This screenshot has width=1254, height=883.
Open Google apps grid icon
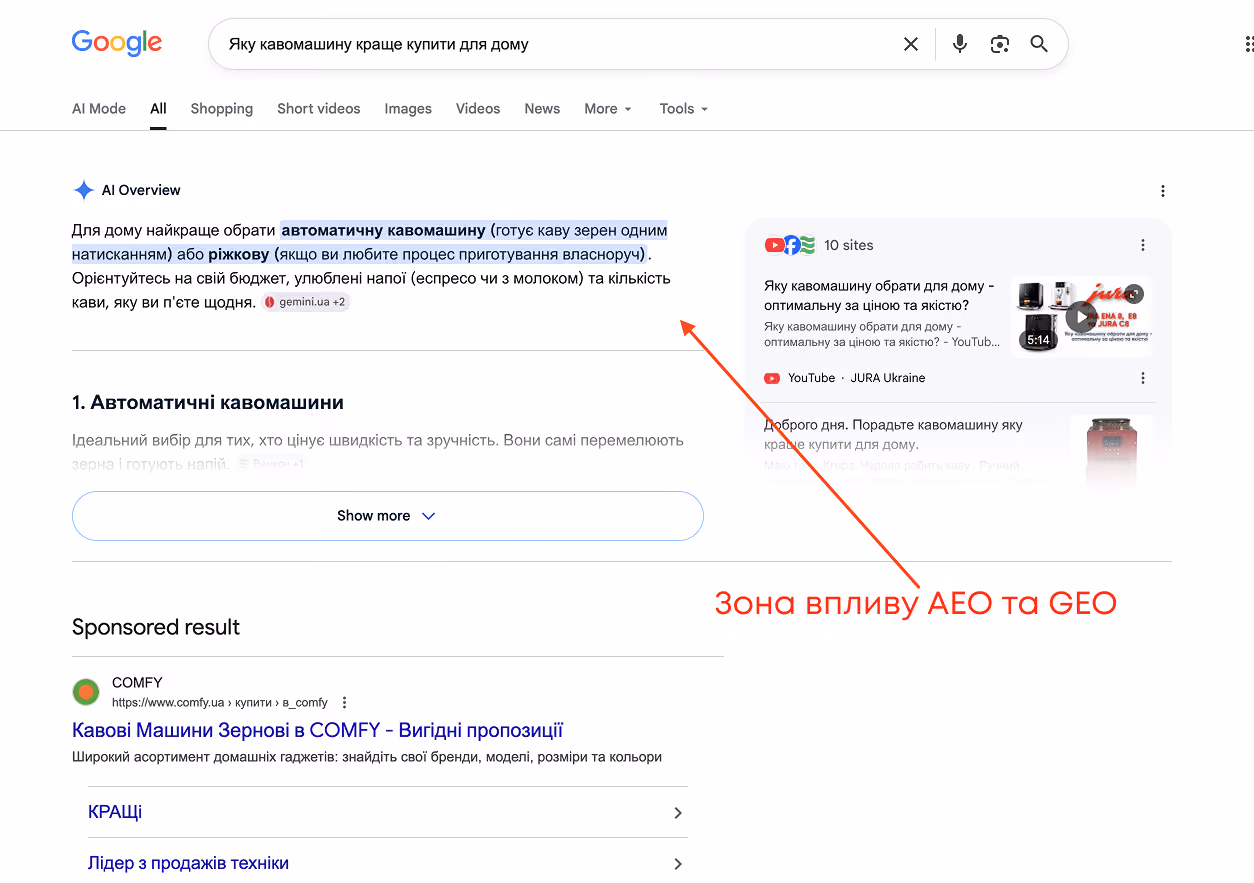(1248, 44)
